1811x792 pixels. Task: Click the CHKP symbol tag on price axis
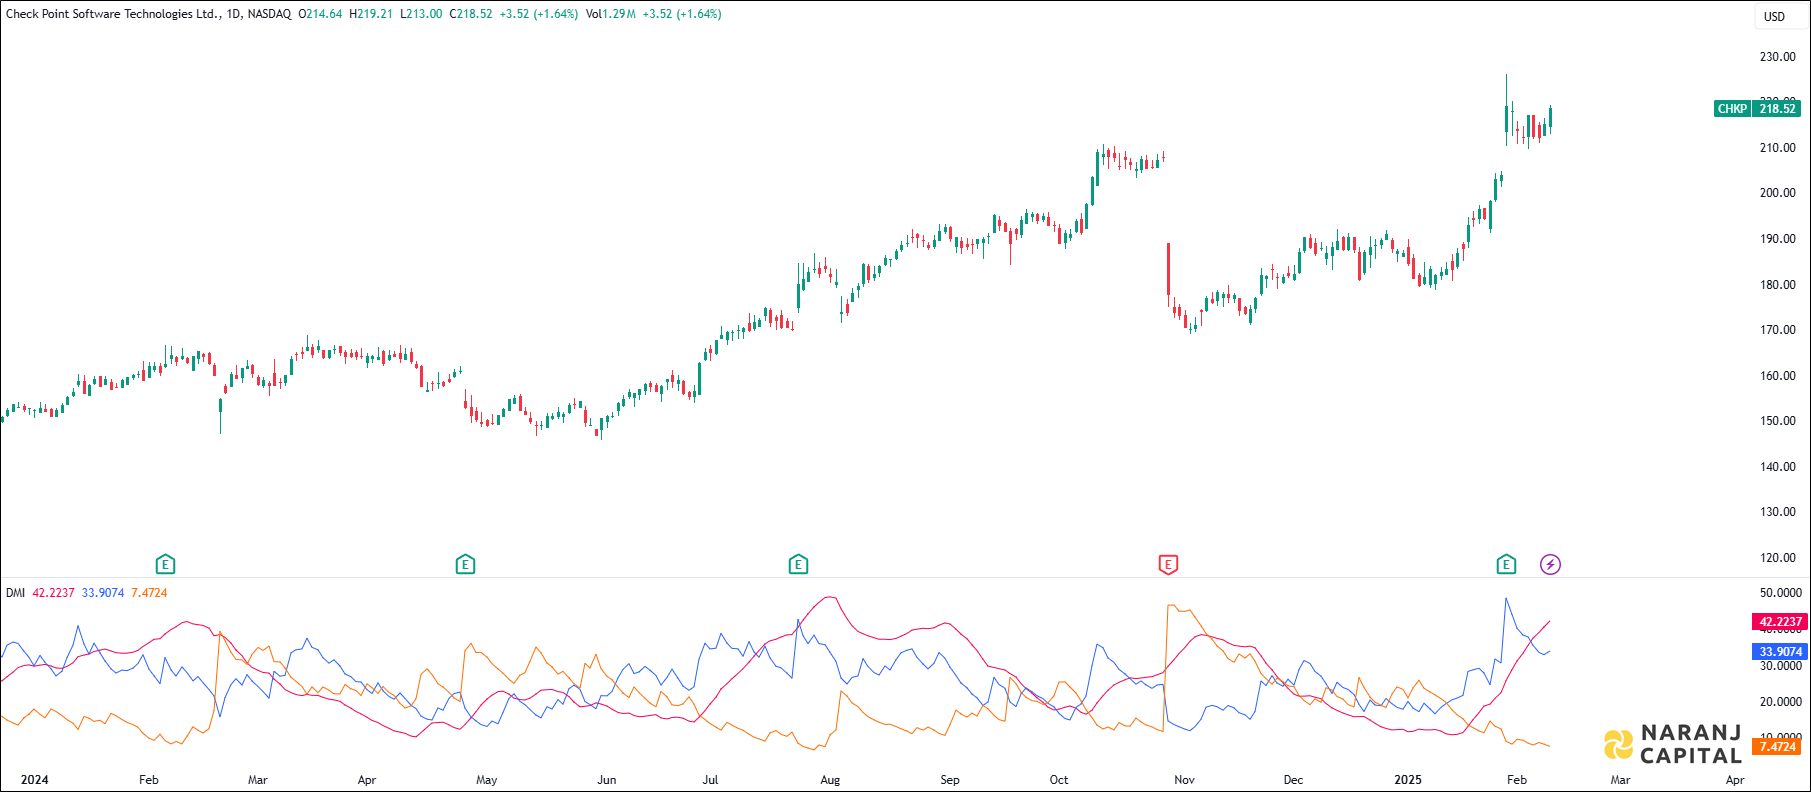(x=1732, y=109)
